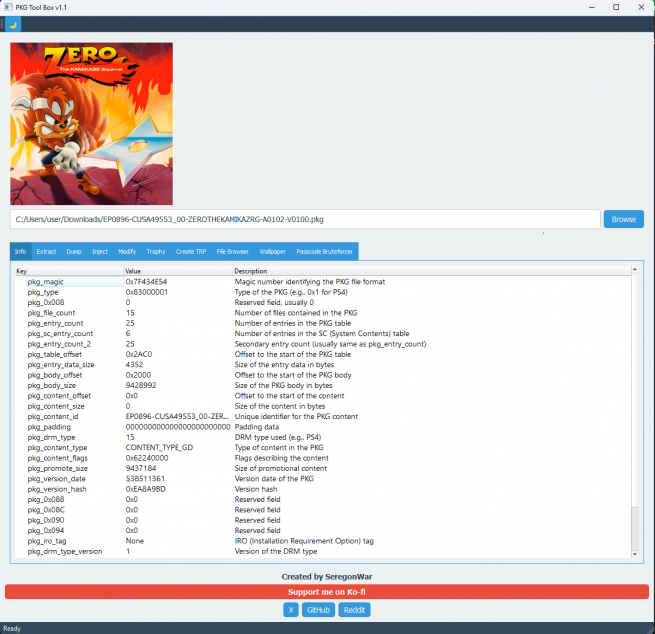
Task: Click the table scrollbar up arrow
Action: click(x=635, y=270)
